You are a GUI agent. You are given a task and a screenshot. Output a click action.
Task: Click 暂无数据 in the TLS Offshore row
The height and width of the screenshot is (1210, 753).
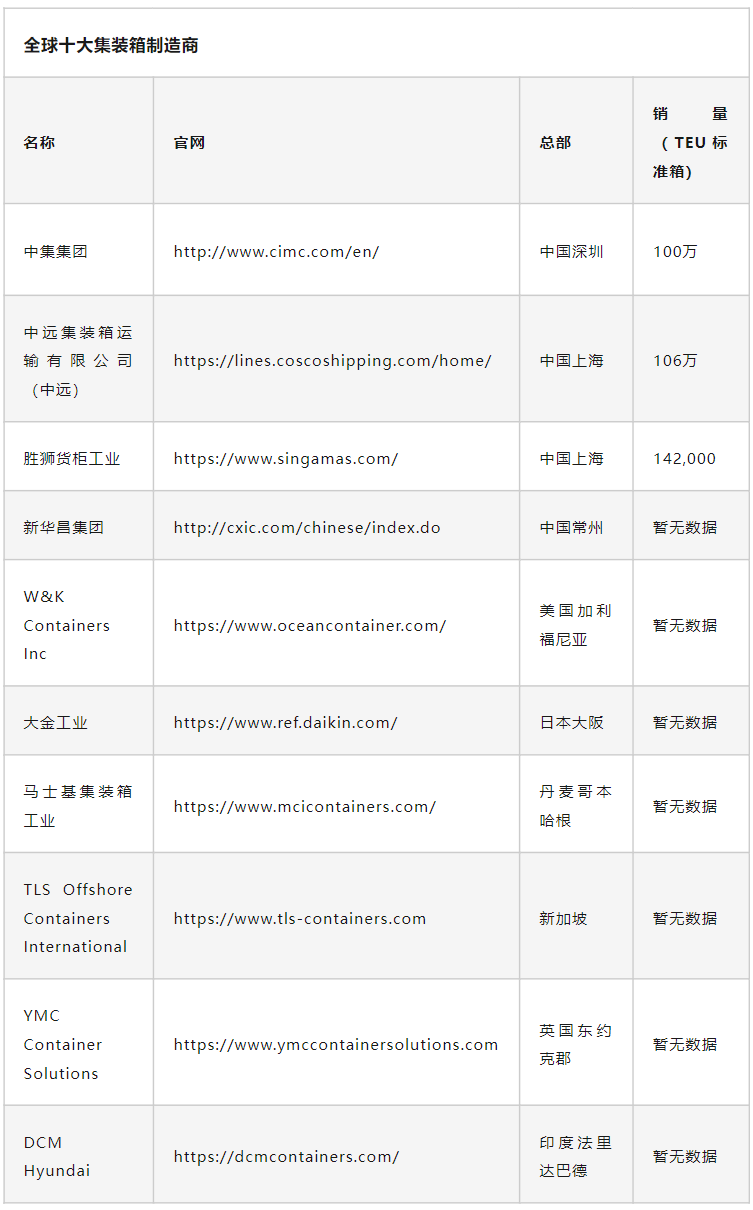[685, 918]
